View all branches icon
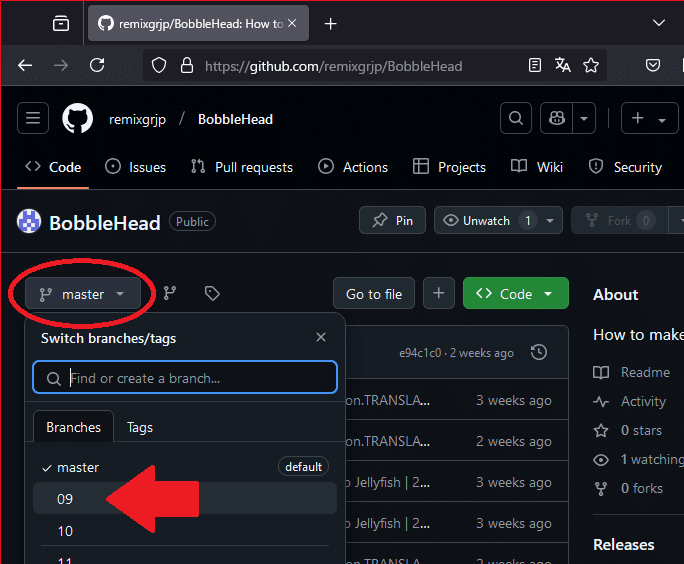 click(170, 293)
